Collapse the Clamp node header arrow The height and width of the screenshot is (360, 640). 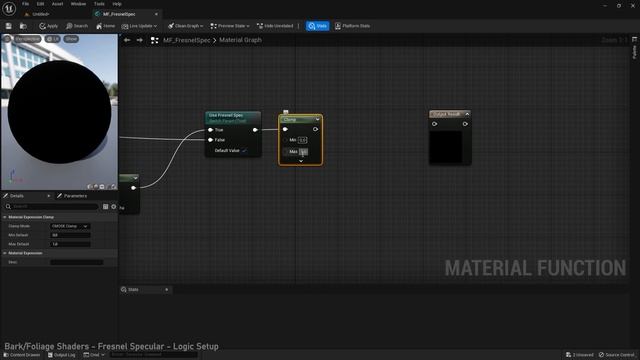click(317, 120)
